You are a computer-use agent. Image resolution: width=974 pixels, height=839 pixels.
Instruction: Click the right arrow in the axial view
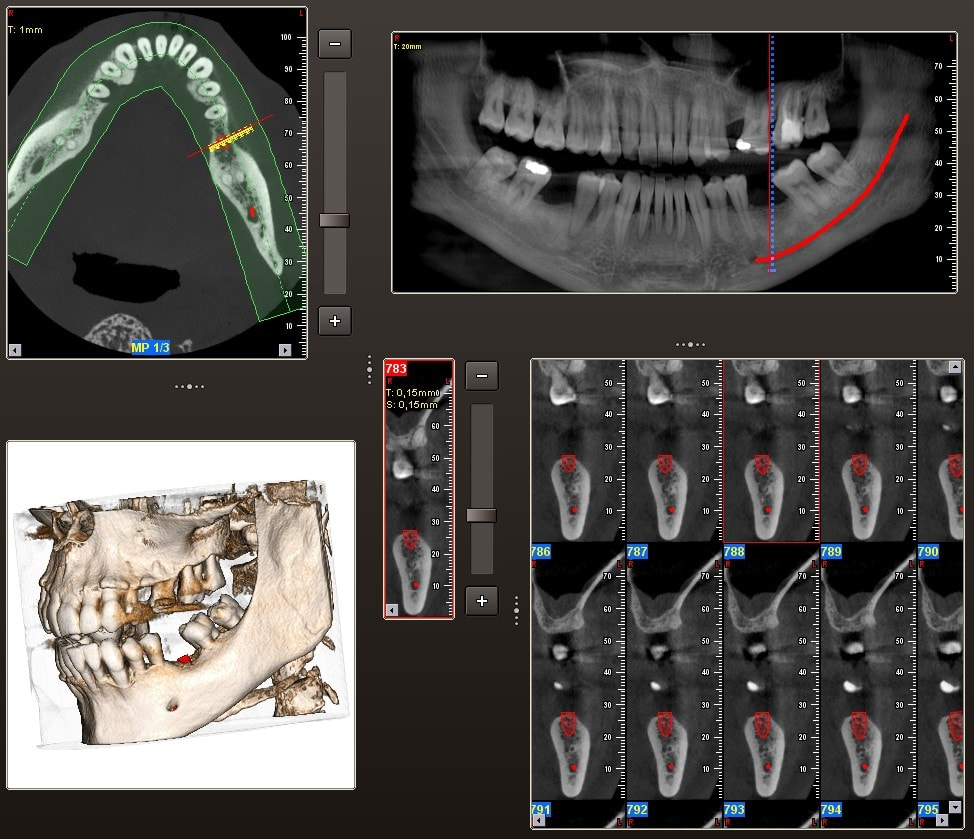[285, 350]
